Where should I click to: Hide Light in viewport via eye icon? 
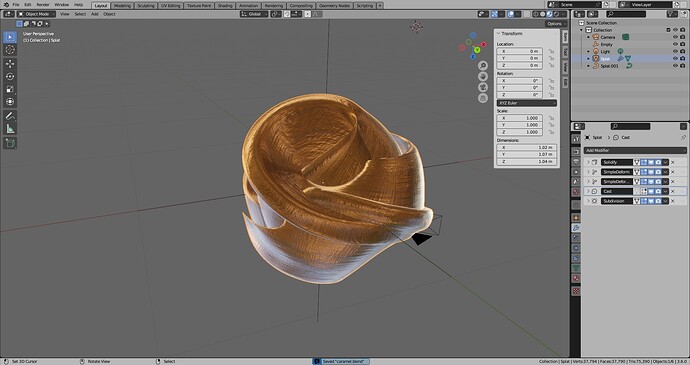tap(675, 52)
